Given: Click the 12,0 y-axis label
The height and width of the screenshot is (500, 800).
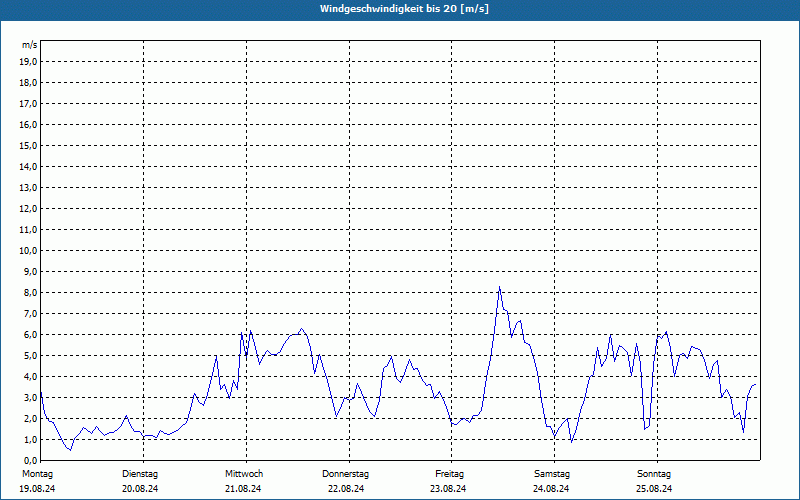Looking at the screenshot, I should (28, 209).
